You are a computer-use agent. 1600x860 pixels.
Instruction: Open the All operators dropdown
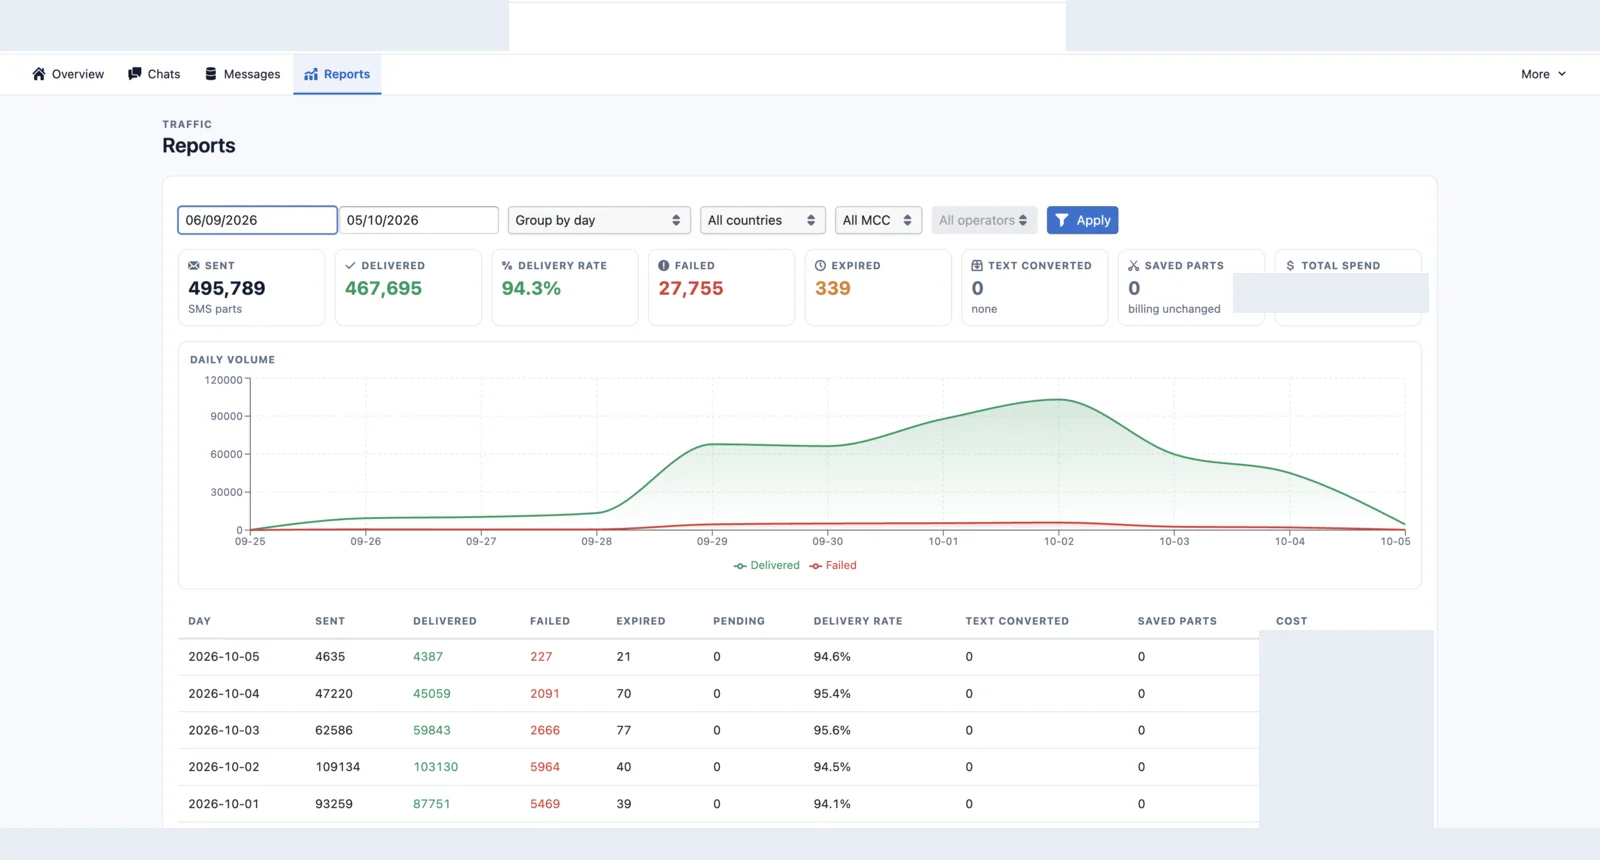(x=984, y=220)
